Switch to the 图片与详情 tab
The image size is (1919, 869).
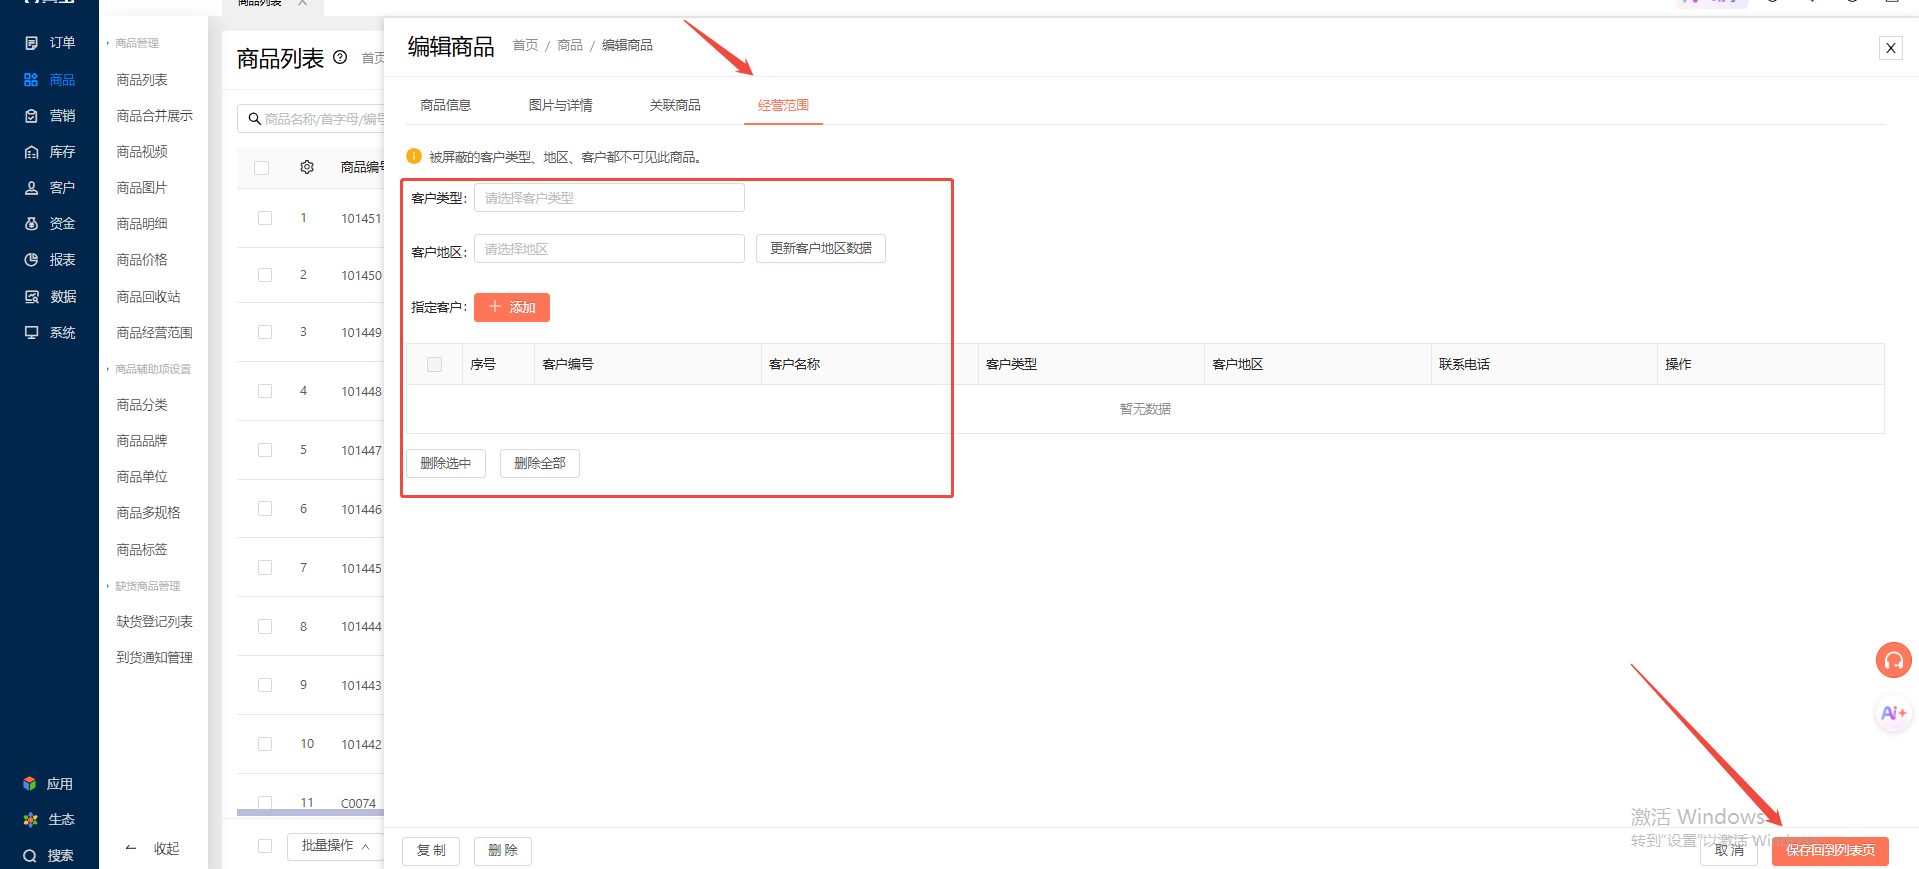(x=561, y=105)
